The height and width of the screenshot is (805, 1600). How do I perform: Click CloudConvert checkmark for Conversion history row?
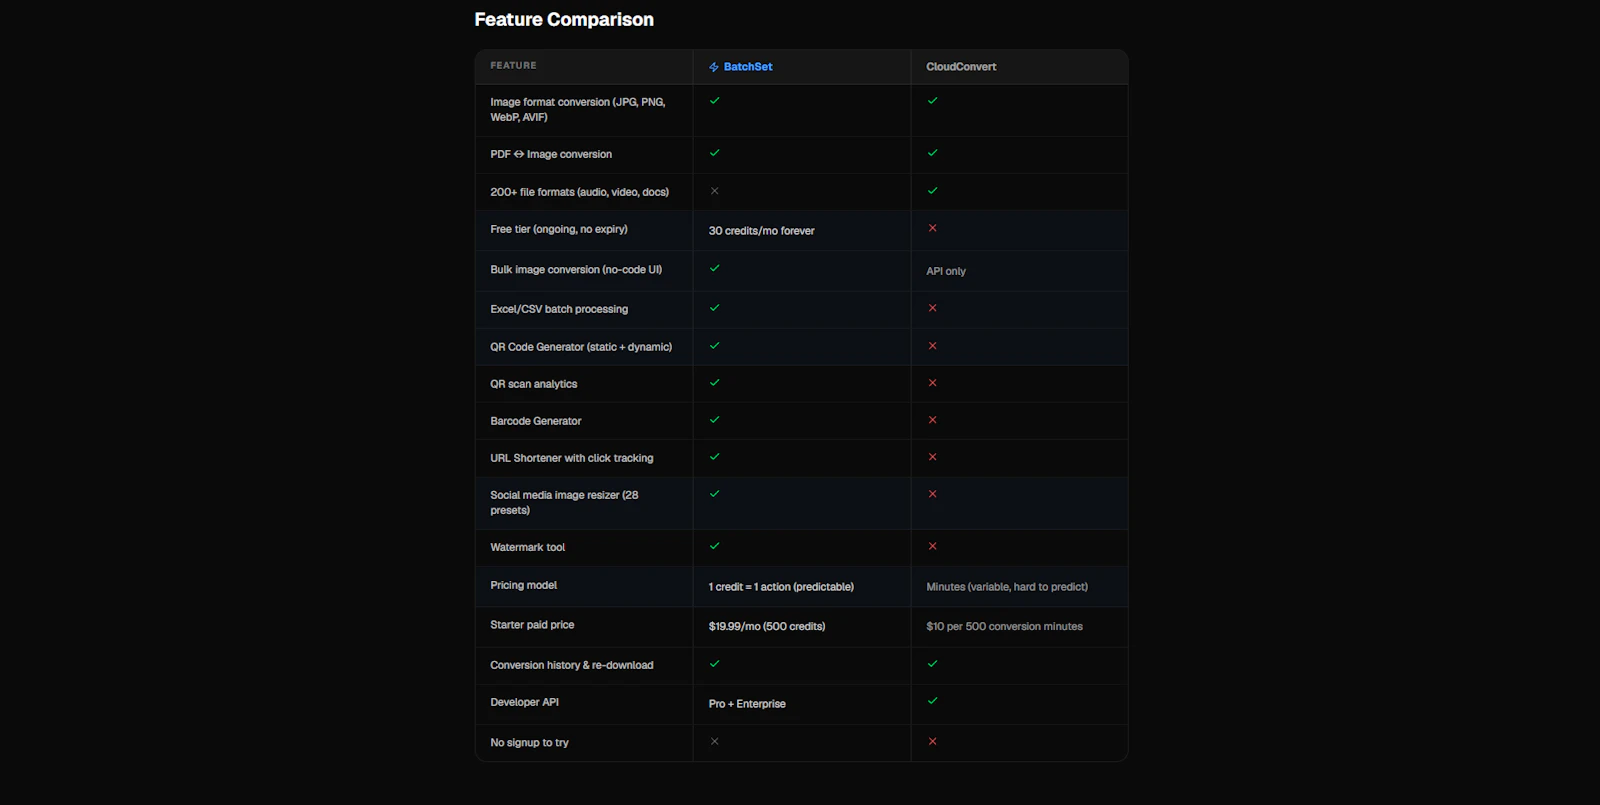point(933,664)
